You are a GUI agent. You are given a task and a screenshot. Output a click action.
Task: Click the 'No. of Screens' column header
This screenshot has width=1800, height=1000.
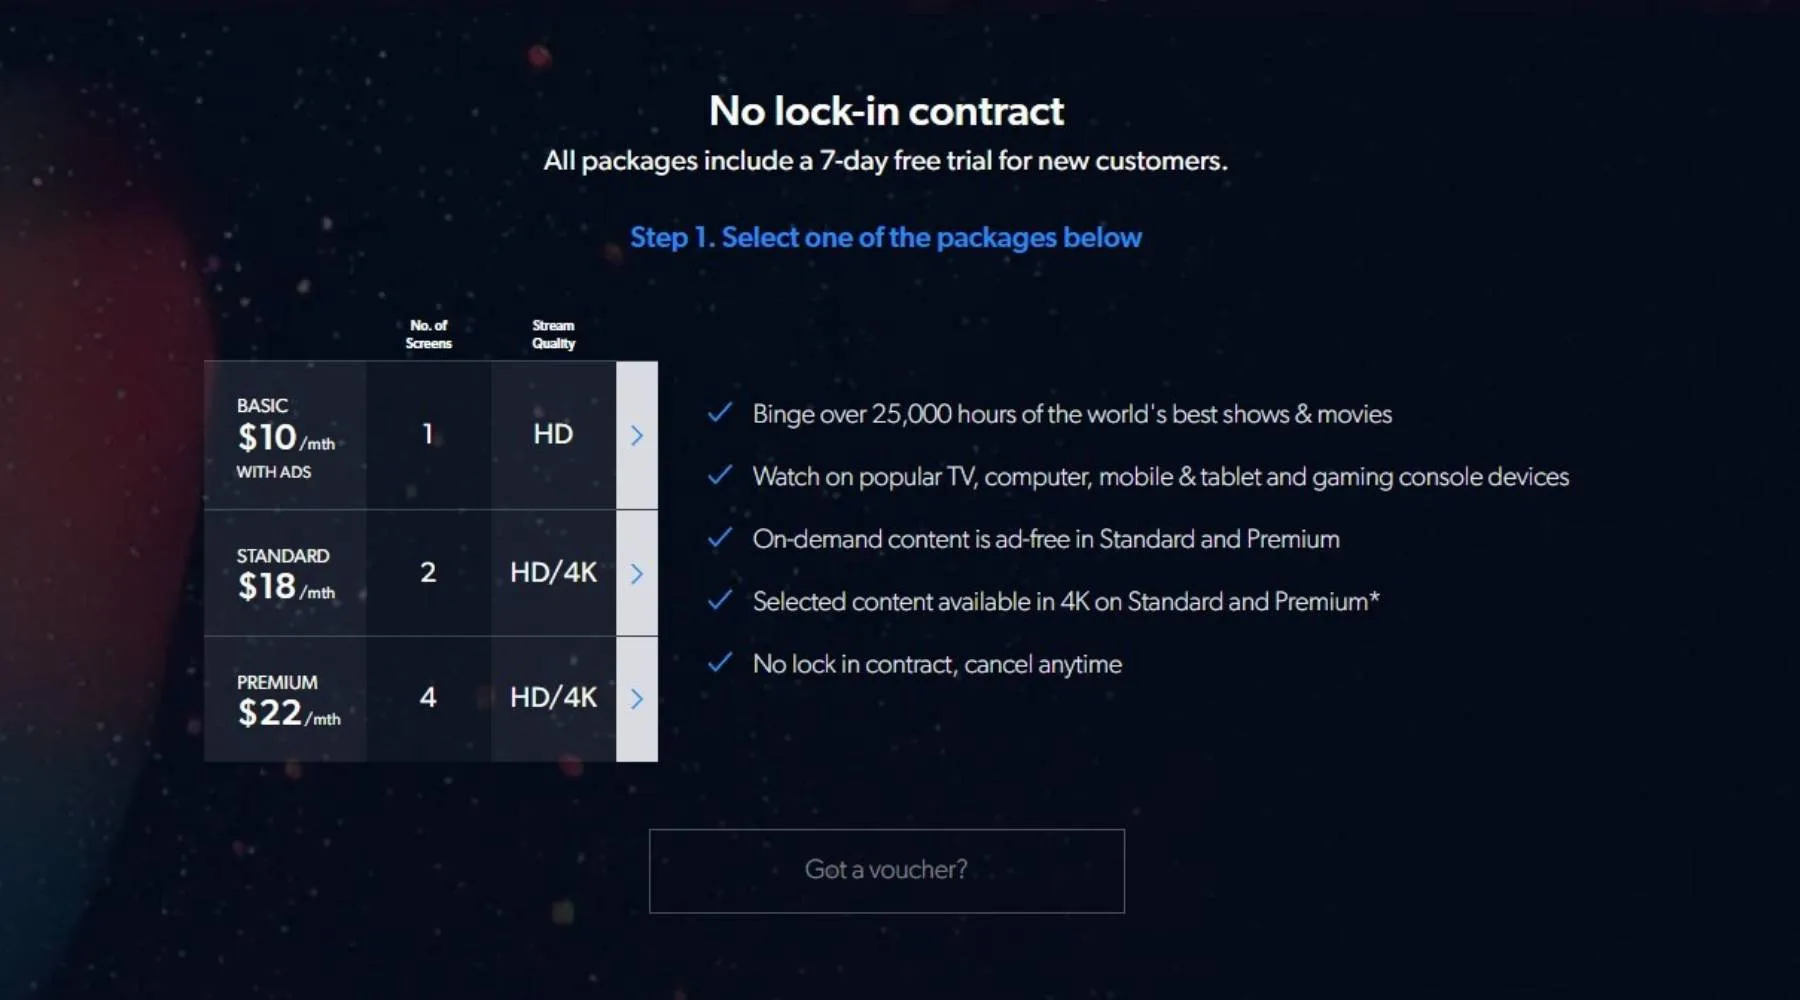tap(428, 334)
